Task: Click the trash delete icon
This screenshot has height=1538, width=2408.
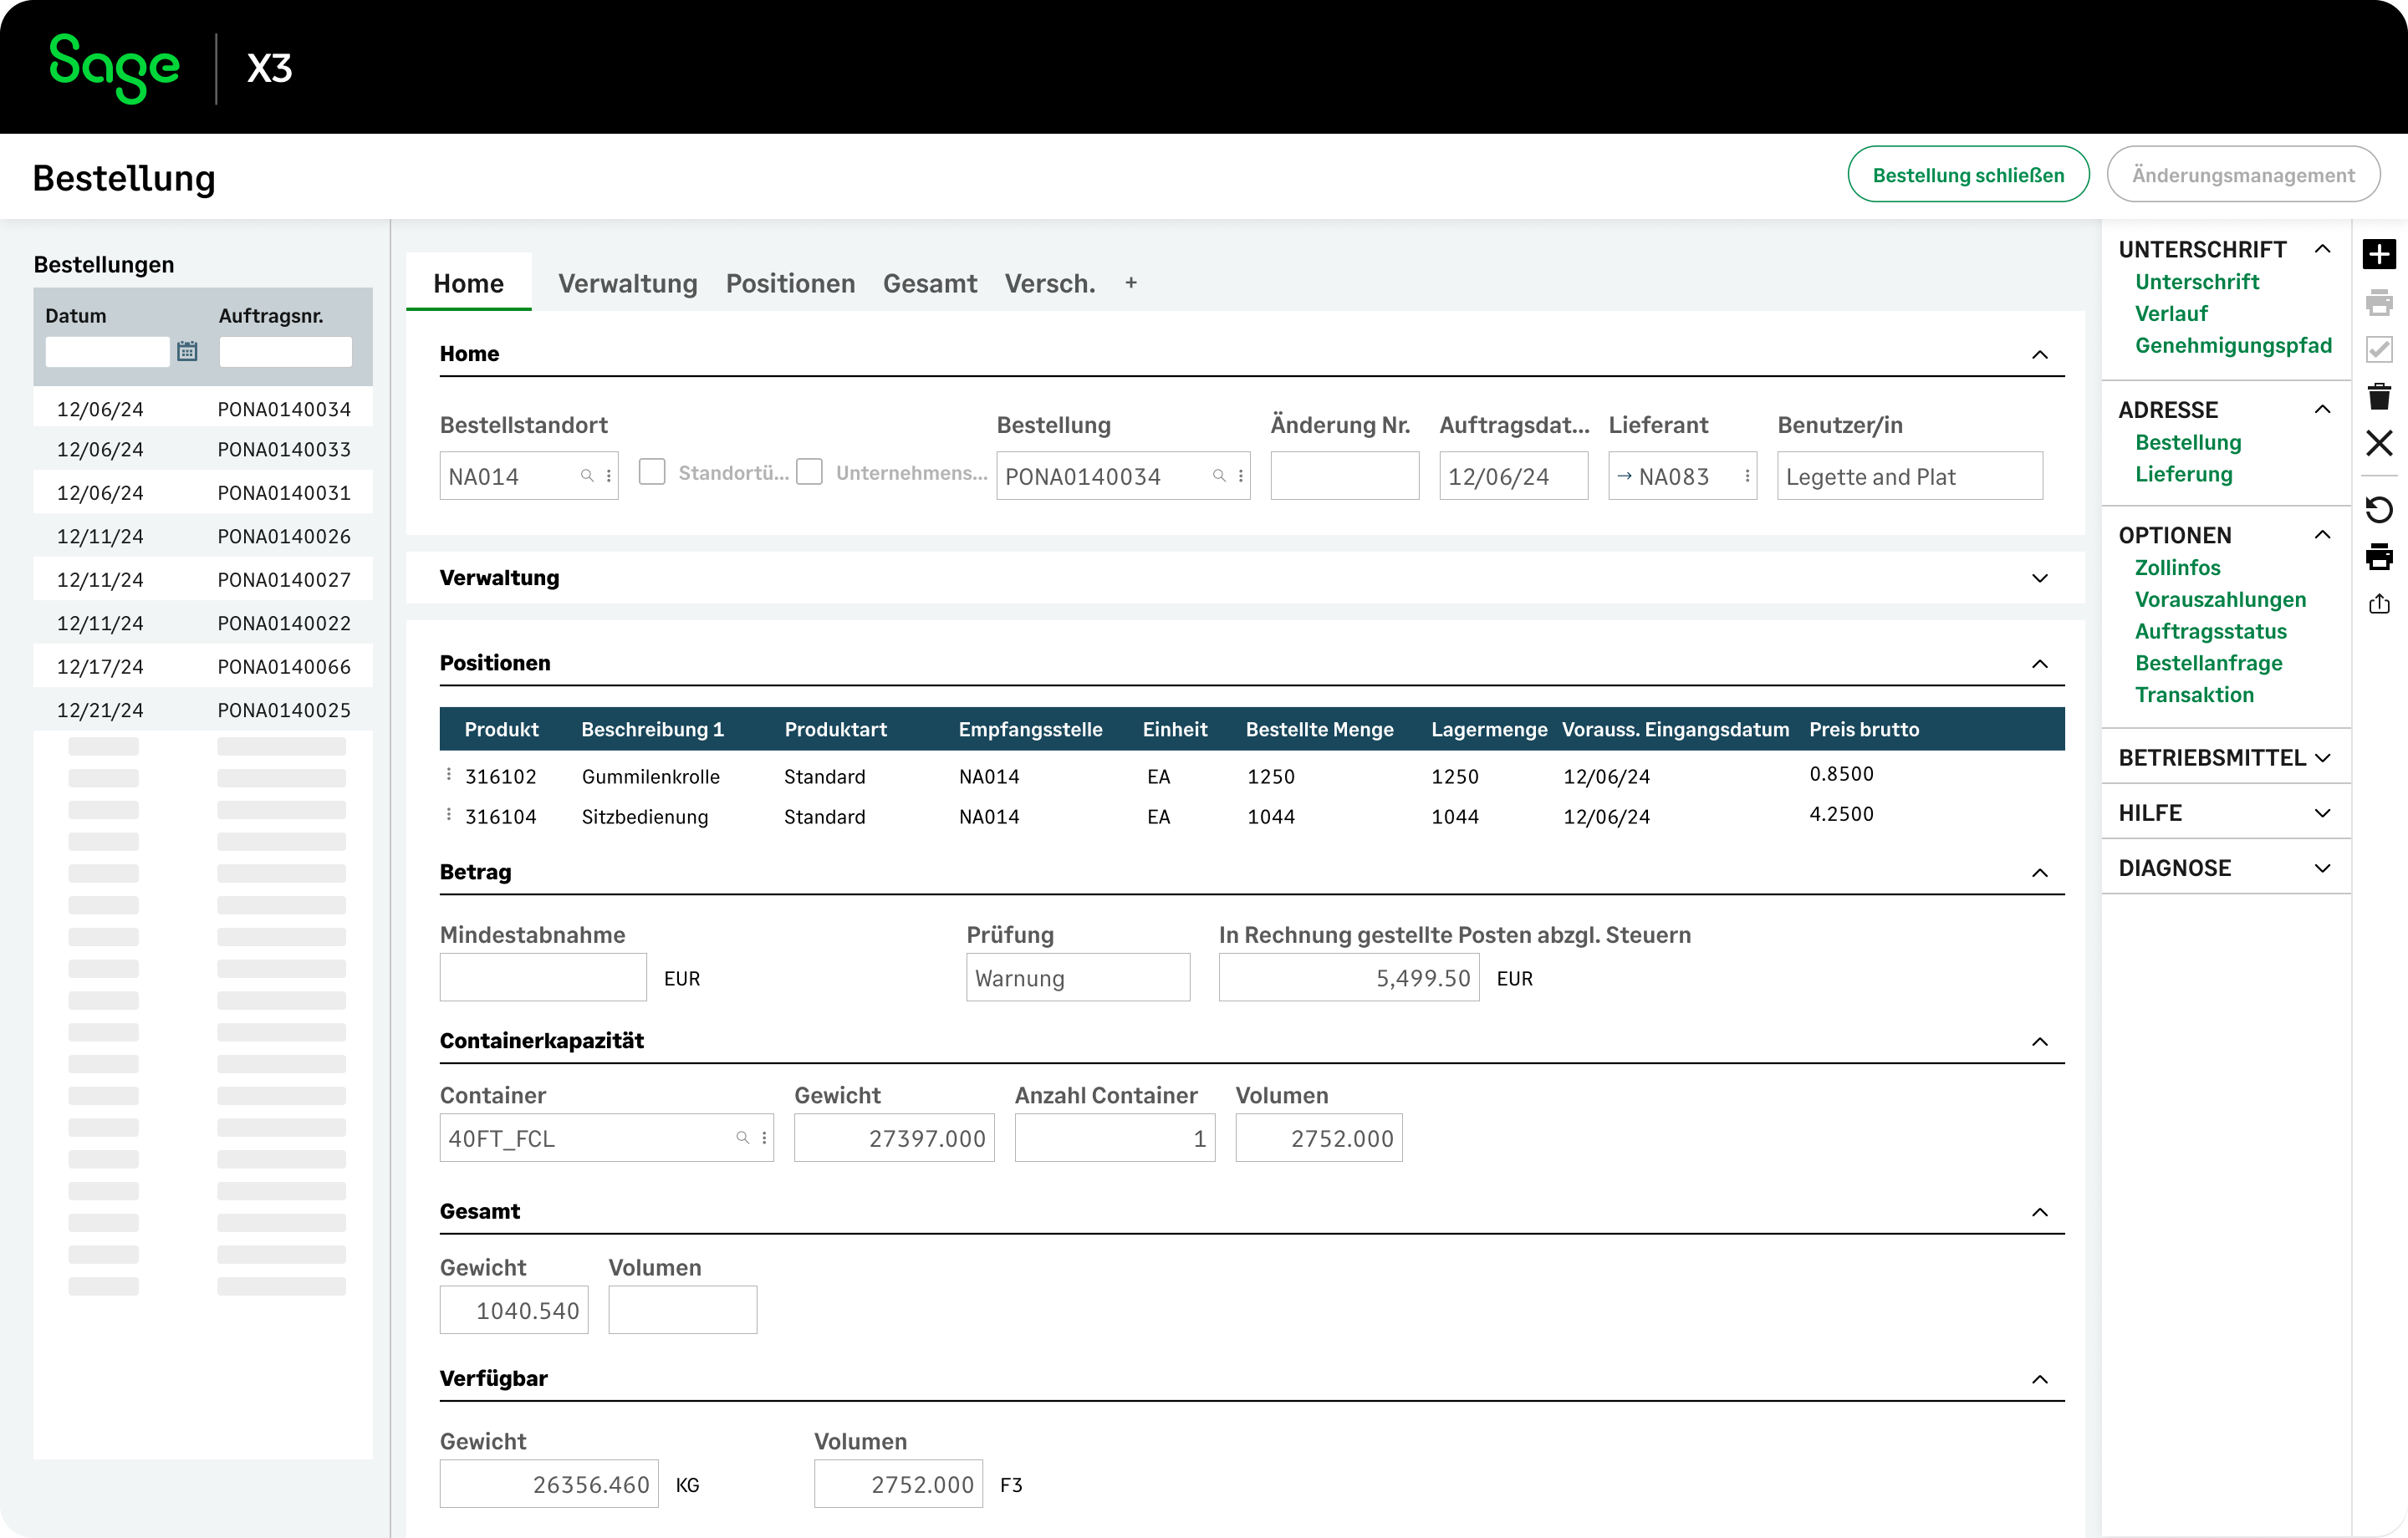Action: pyautogui.click(x=2379, y=396)
